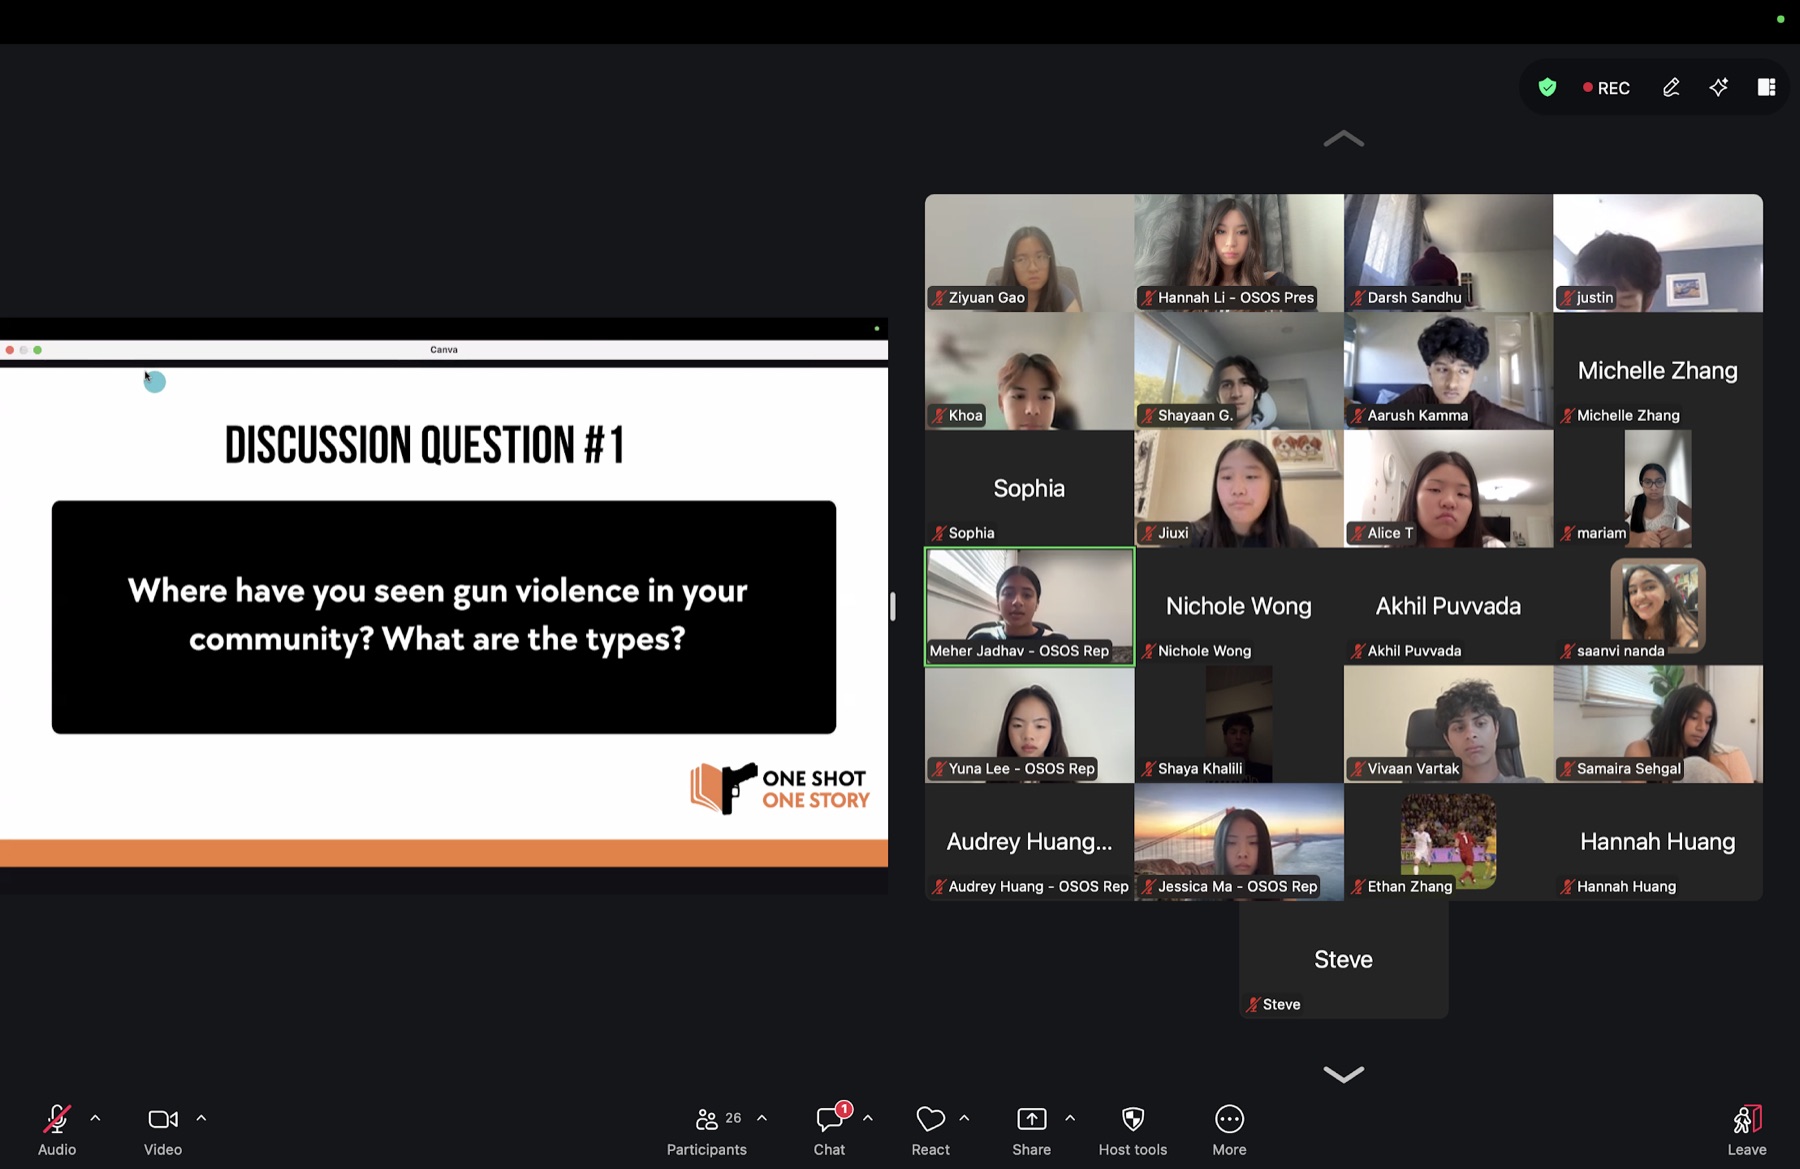Viewport: 1800px width, 1169px height.
Task: Expand React options chevron
Action: [x=964, y=1118]
